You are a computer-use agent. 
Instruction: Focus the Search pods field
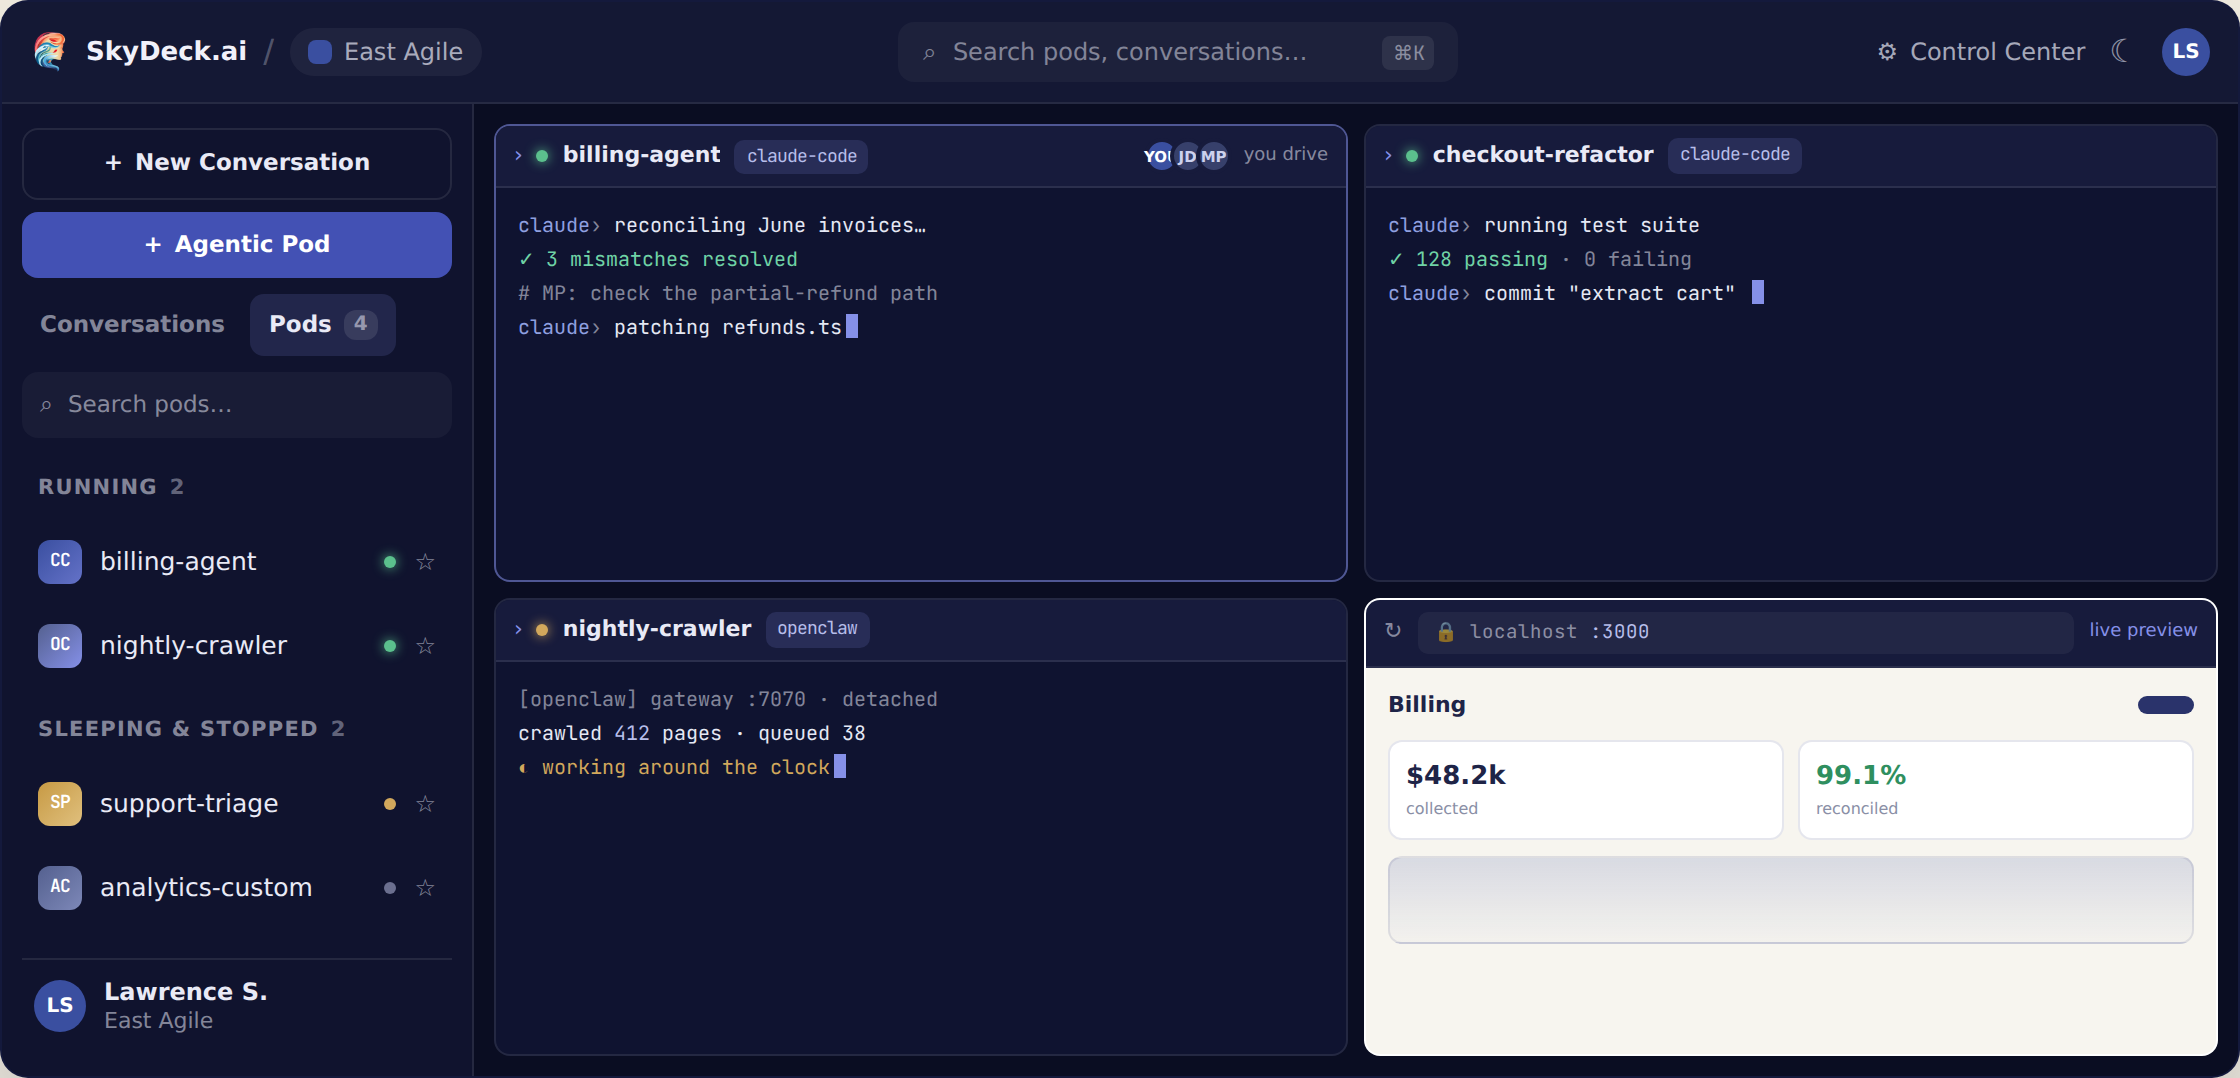237,405
